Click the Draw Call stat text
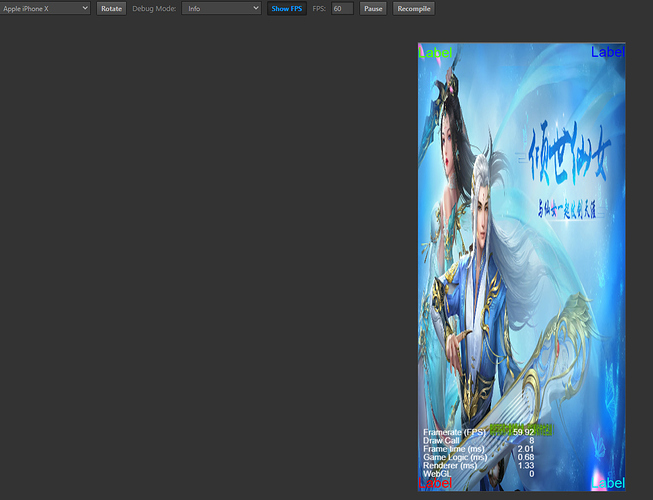This screenshot has width=653, height=500. [x=441, y=440]
